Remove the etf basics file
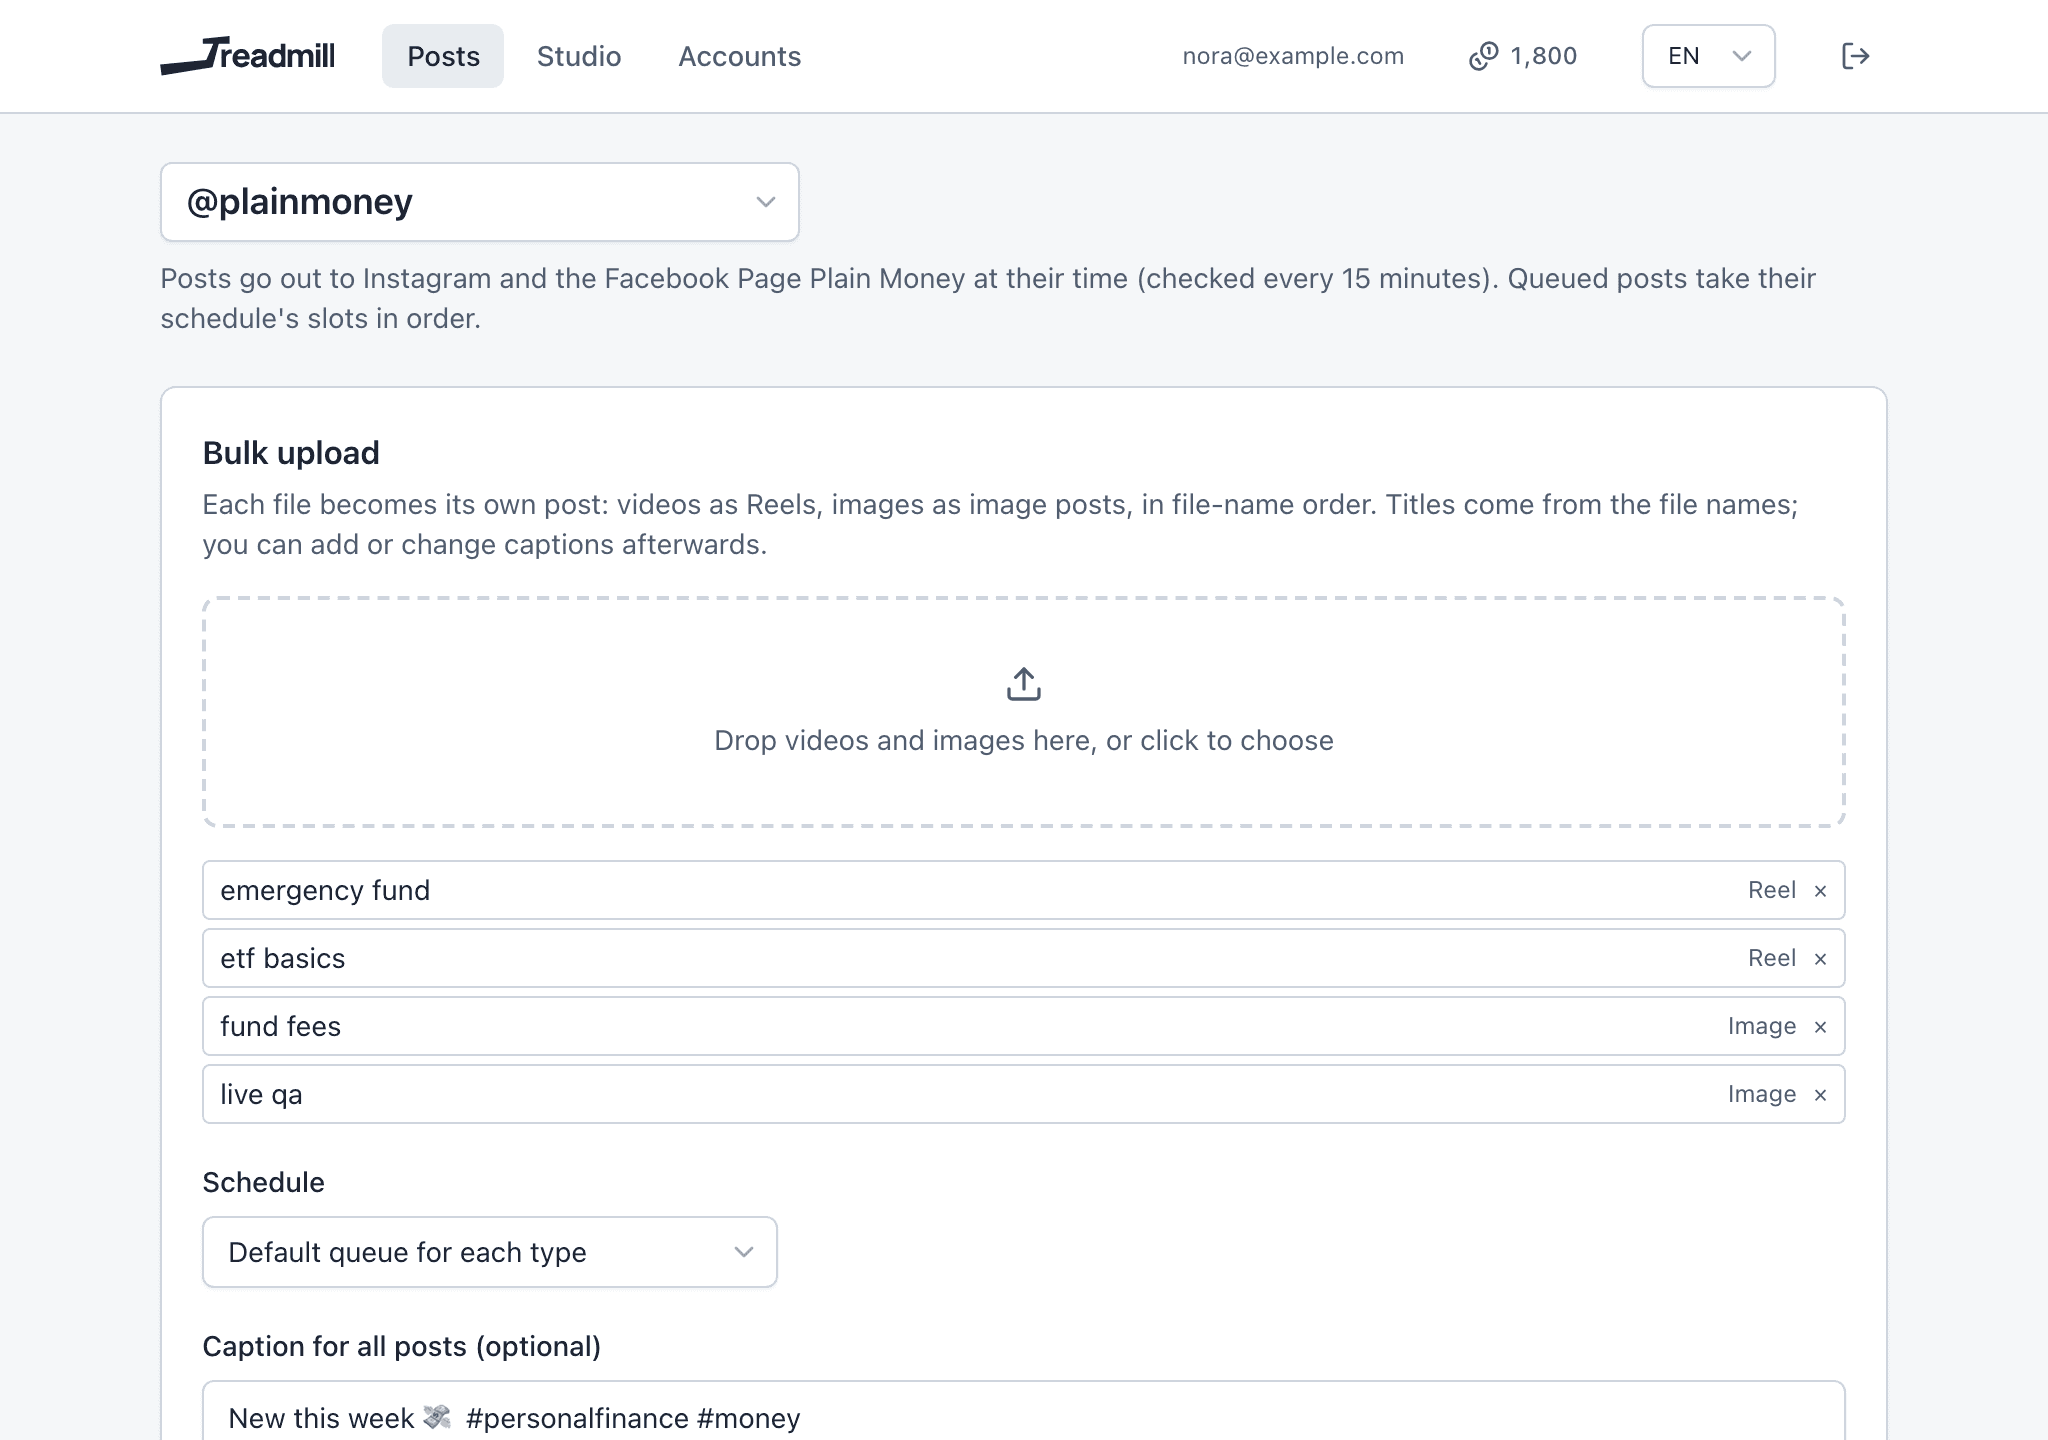 tap(1820, 959)
